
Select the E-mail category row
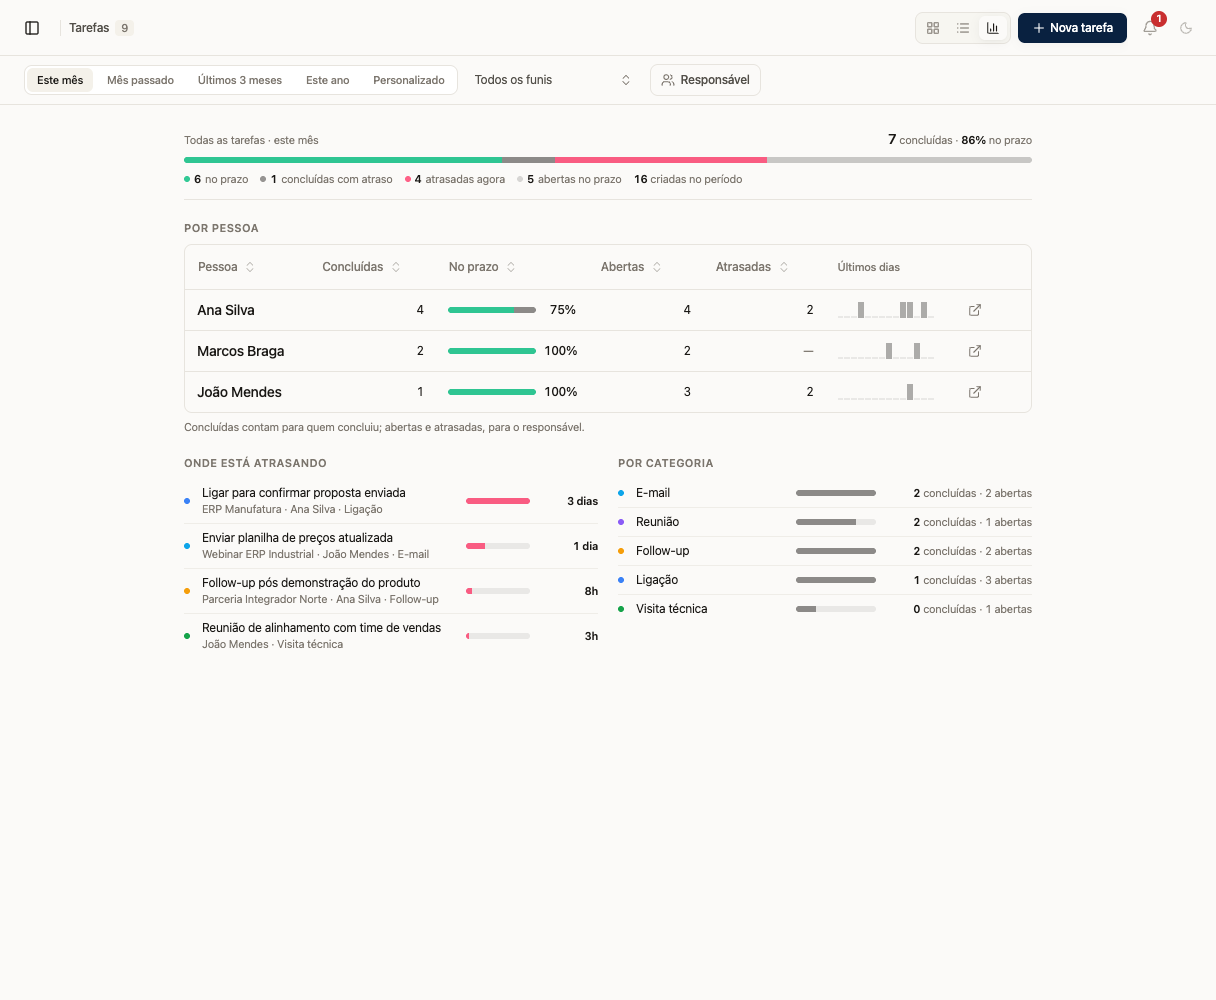tap(825, 493)
